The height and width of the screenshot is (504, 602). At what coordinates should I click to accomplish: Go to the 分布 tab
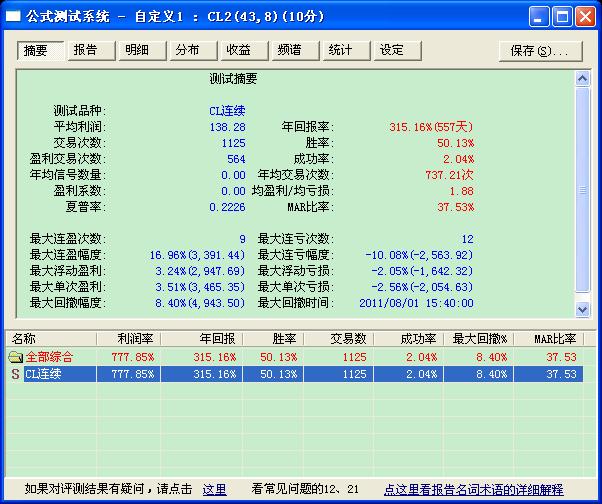(187, 50)
